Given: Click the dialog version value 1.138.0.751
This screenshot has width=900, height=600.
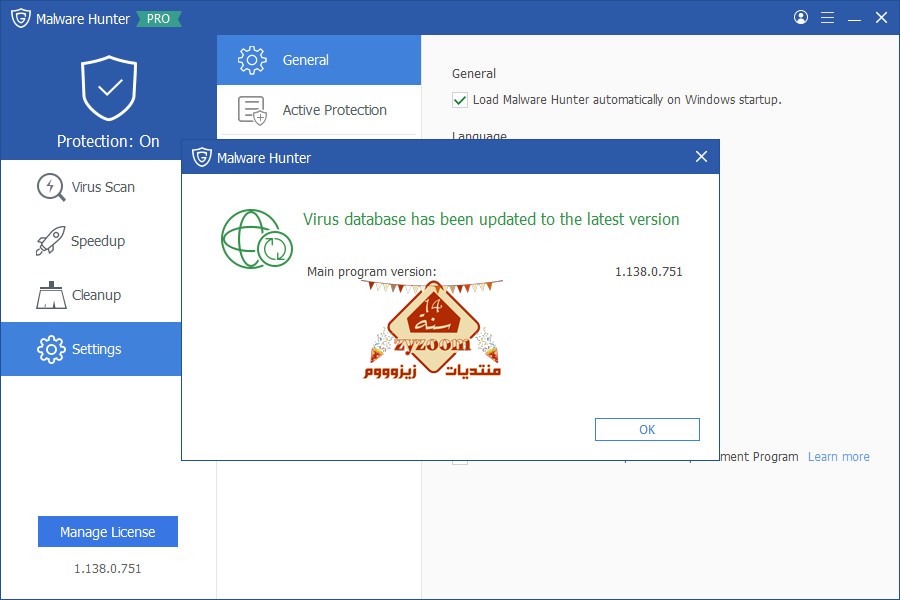Looking at the screenshot, I should pos(649,272).
